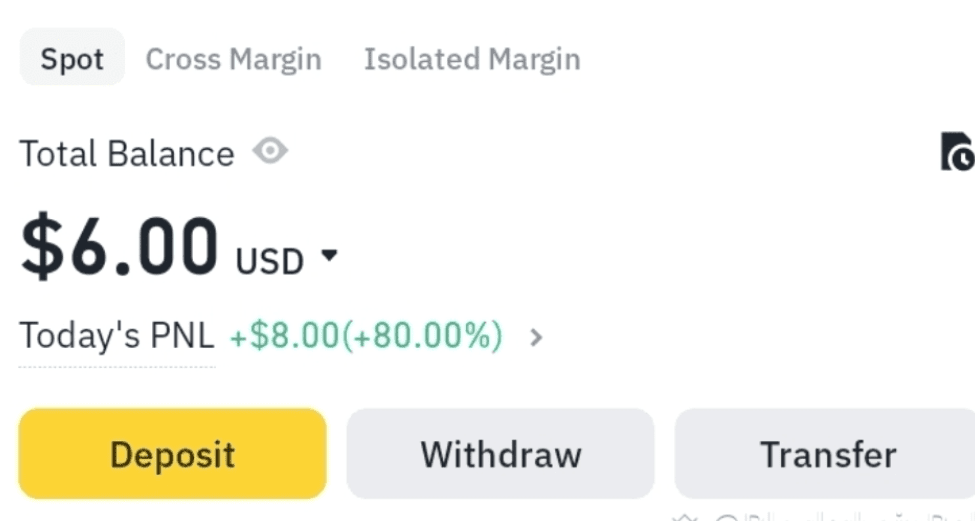
Task: Tap the Transfer button
Action: click(x=827, y=454)
